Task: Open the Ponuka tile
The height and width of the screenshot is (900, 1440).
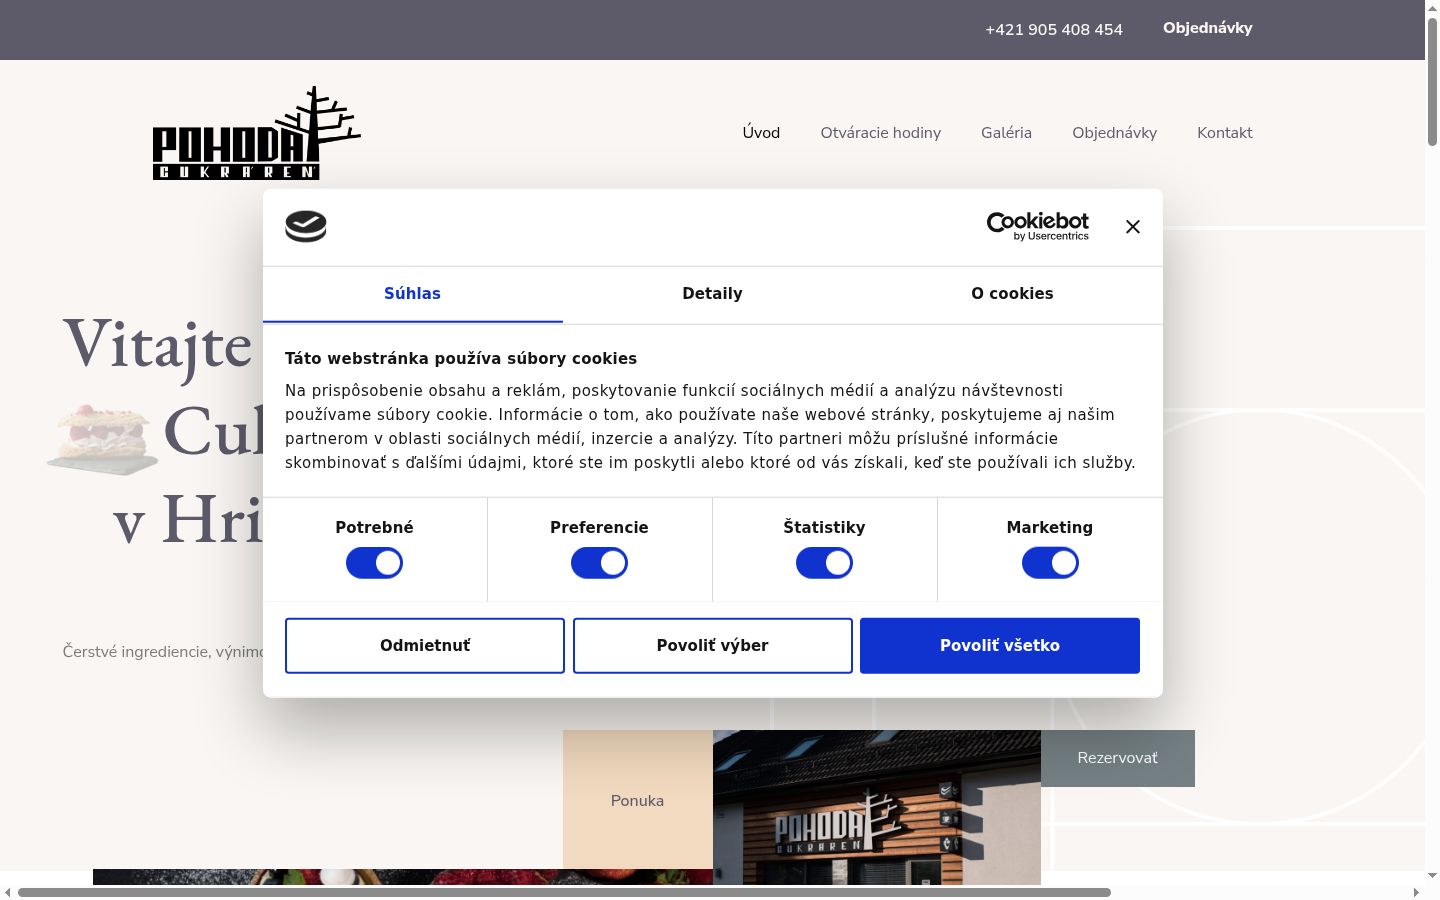Action: (638, 800)
